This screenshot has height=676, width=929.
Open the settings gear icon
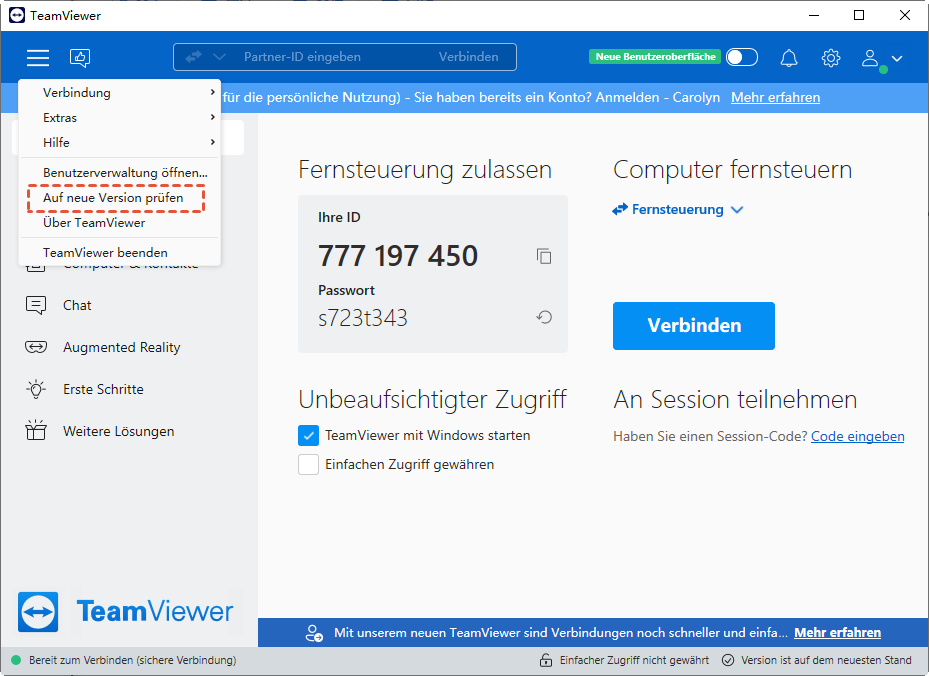831,58
